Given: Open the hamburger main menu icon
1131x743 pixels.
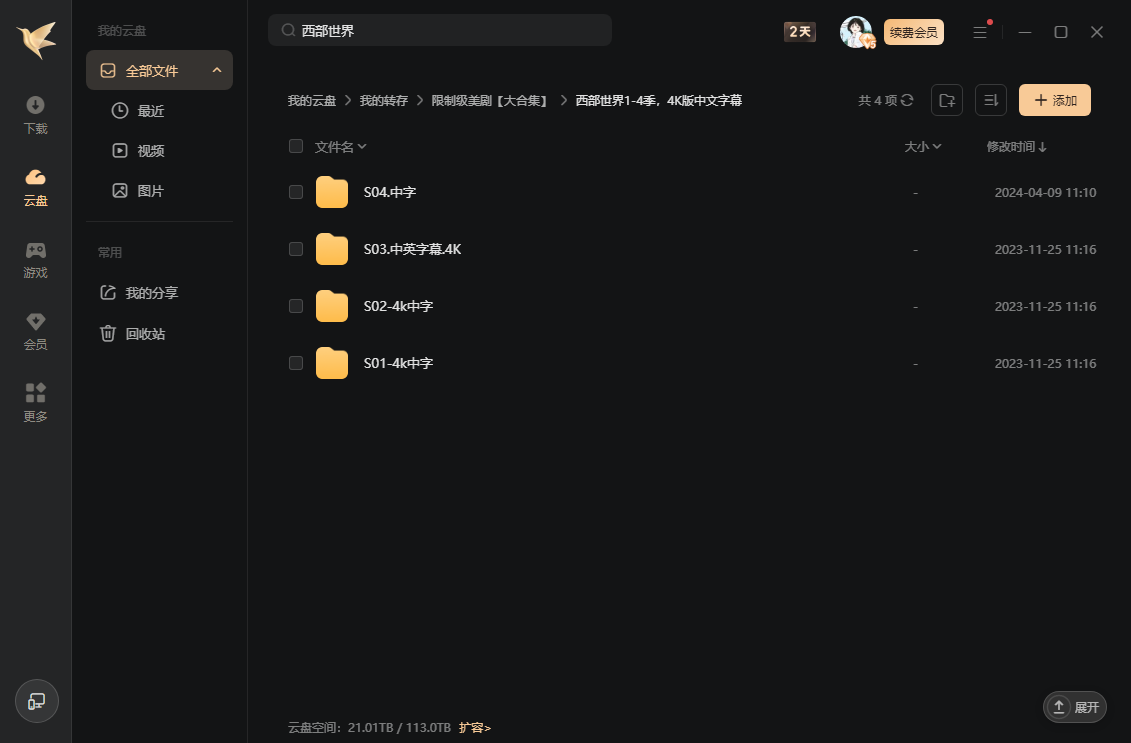Looking at the screenshot, I should pyautogui.click(x=980, y=32).
